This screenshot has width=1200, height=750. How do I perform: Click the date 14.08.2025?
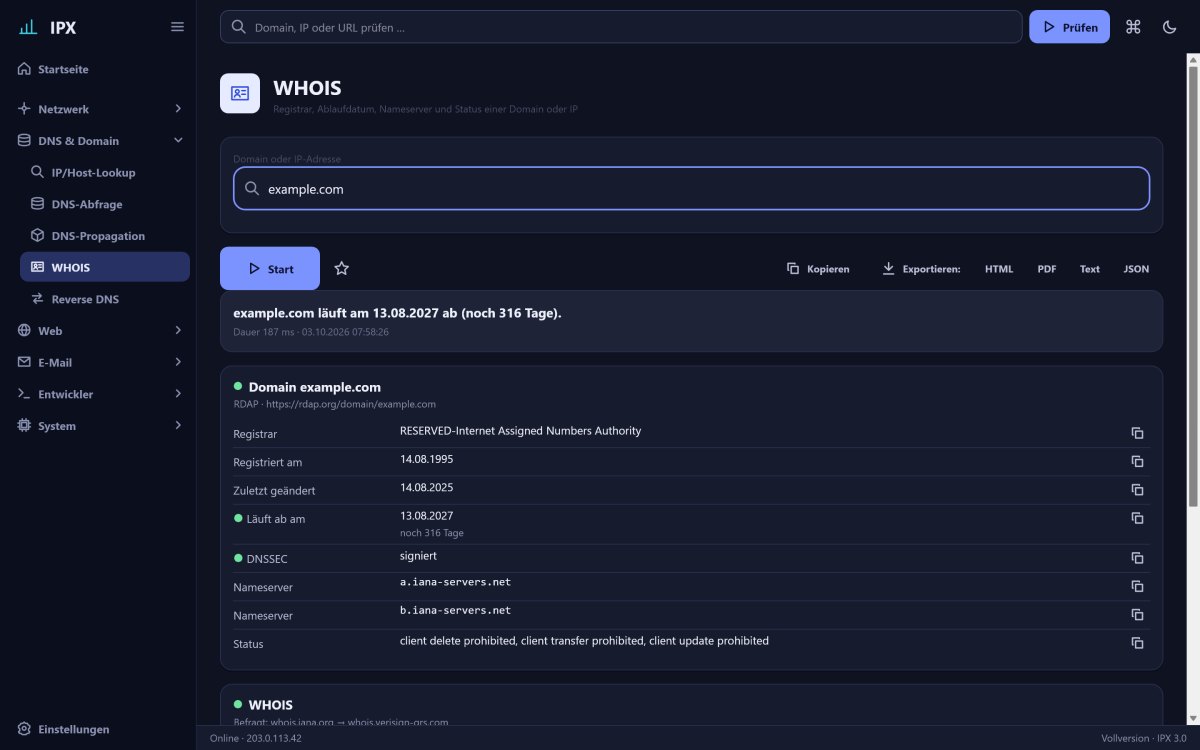coord(427,487)
